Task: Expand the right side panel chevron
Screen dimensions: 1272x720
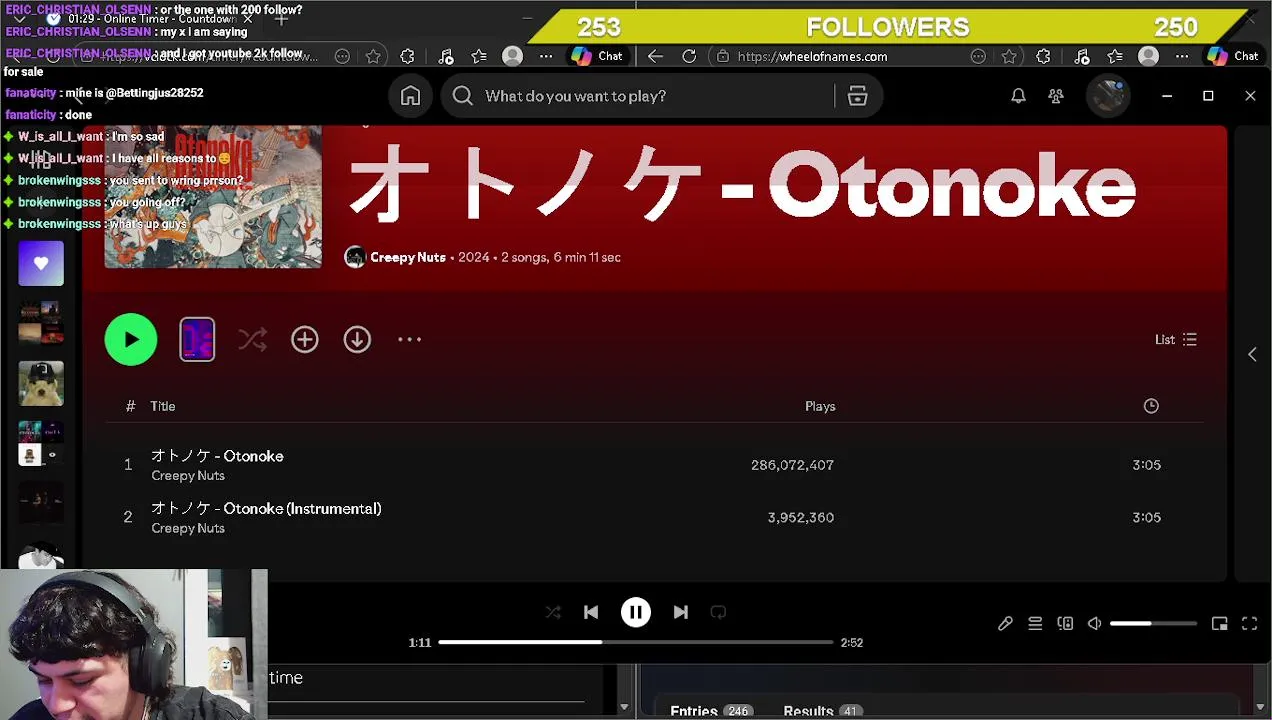Action: tap(1252, 354)
